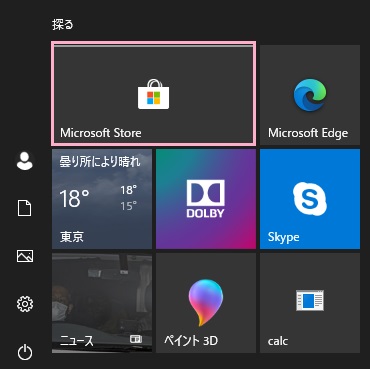Open the ペイント 3D tile
Image resolution: width=370 pixels, height=369 pixels.
coord(206,303)
